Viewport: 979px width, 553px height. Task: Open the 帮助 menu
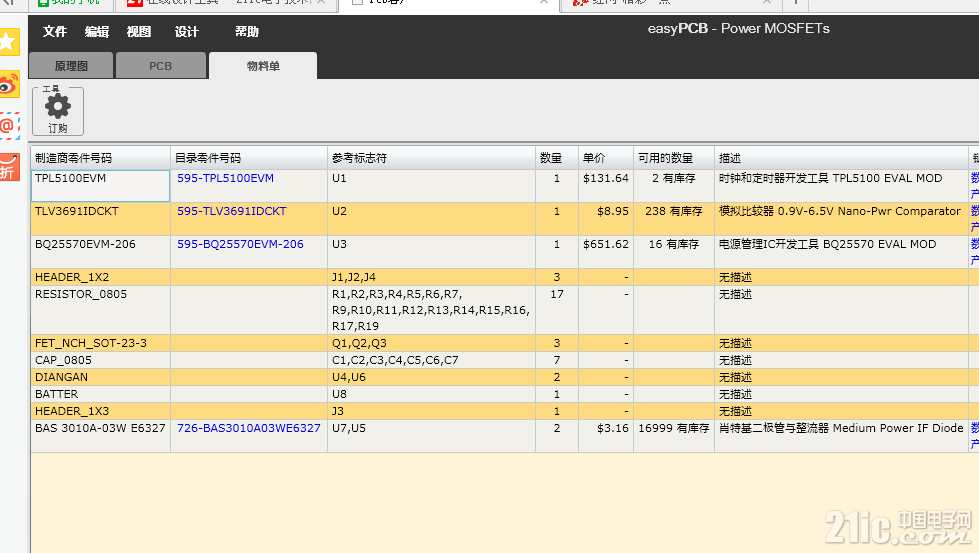tap(247, 32)
